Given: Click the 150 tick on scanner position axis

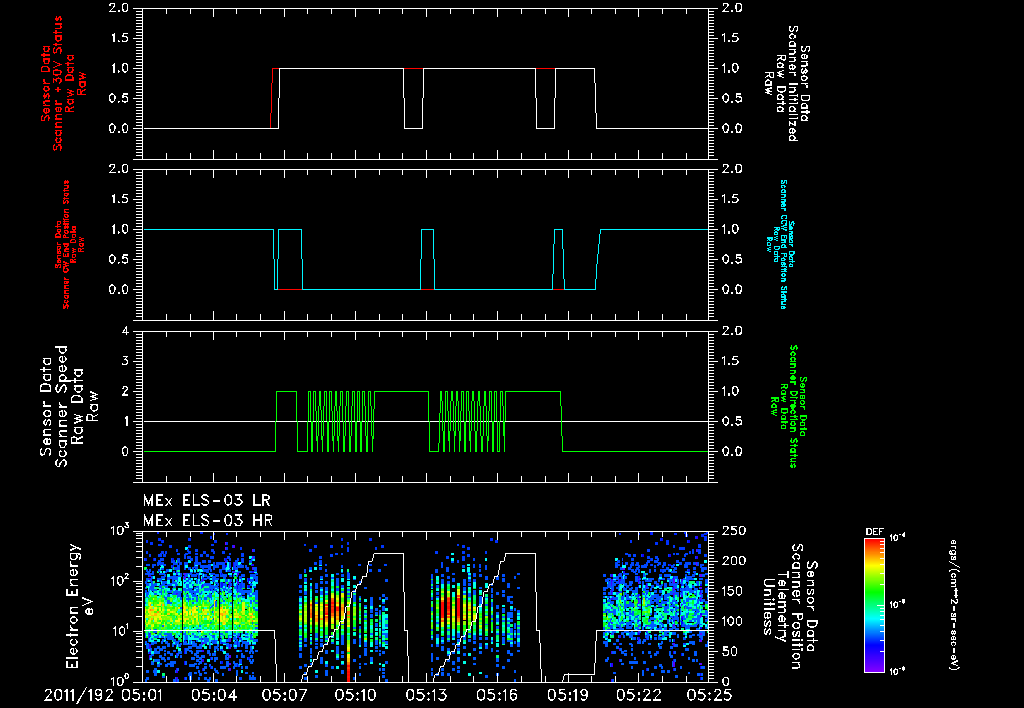Looking at the screenshot, I should click(731, 591).
